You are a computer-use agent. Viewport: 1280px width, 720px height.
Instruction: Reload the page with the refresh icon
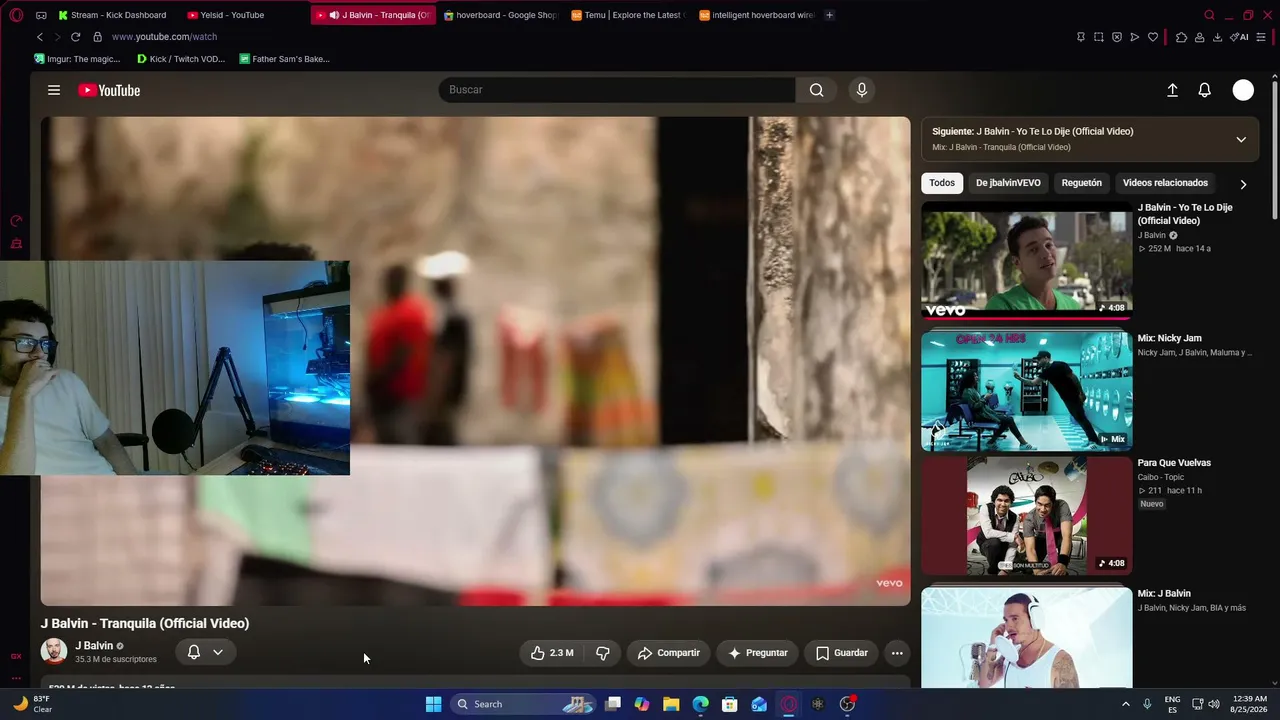75,37
